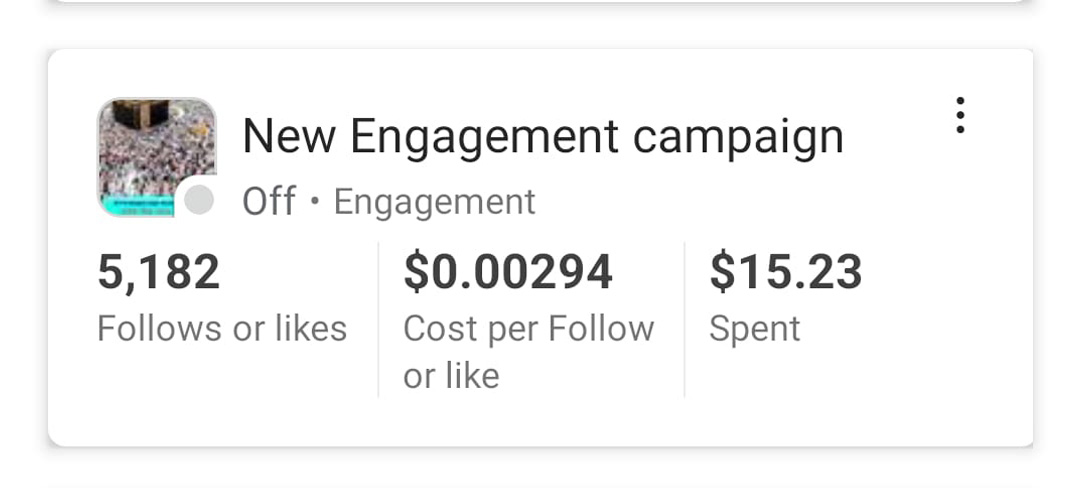This screenshot has width=1080, height=488.
Task: Click the campaign thumbnail image
Action: [x=155, y=150]
